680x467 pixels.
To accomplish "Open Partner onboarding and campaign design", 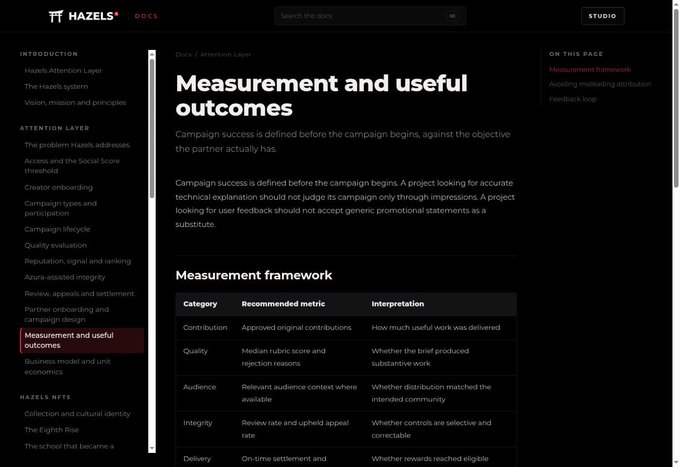I will (x=67, y=314).
